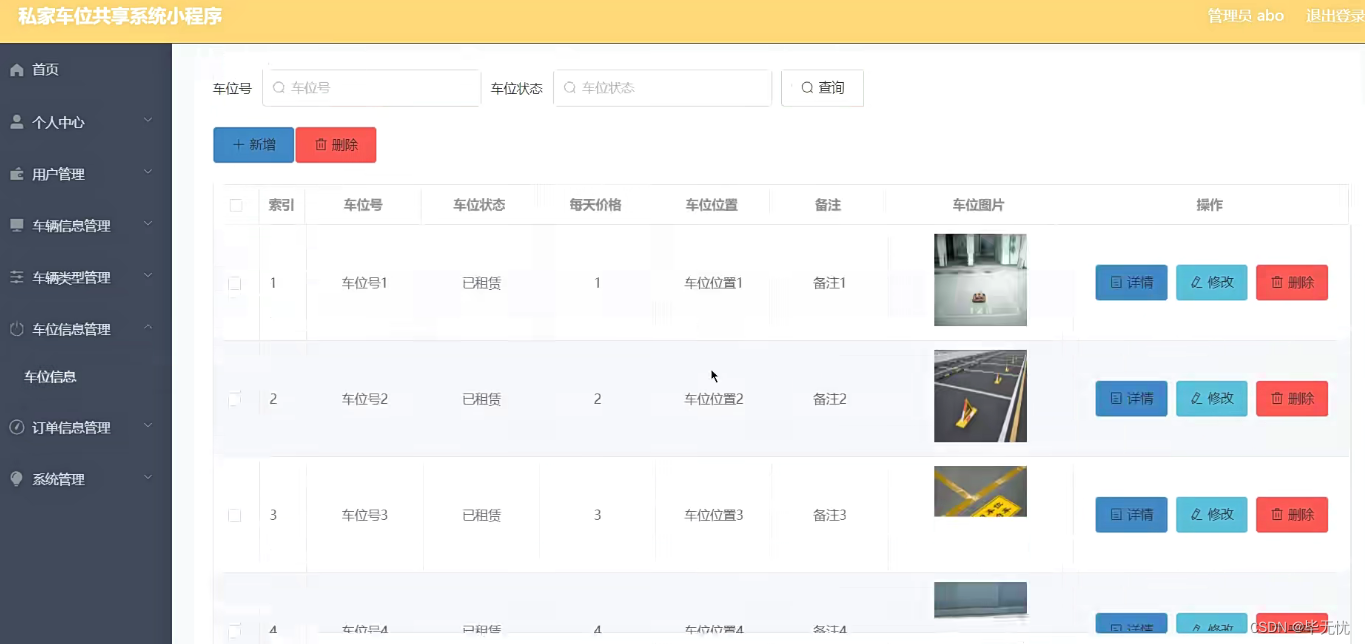Click the cell 备注3
This screenshot has width=1365, height=644.
click(x=830, y=515)
